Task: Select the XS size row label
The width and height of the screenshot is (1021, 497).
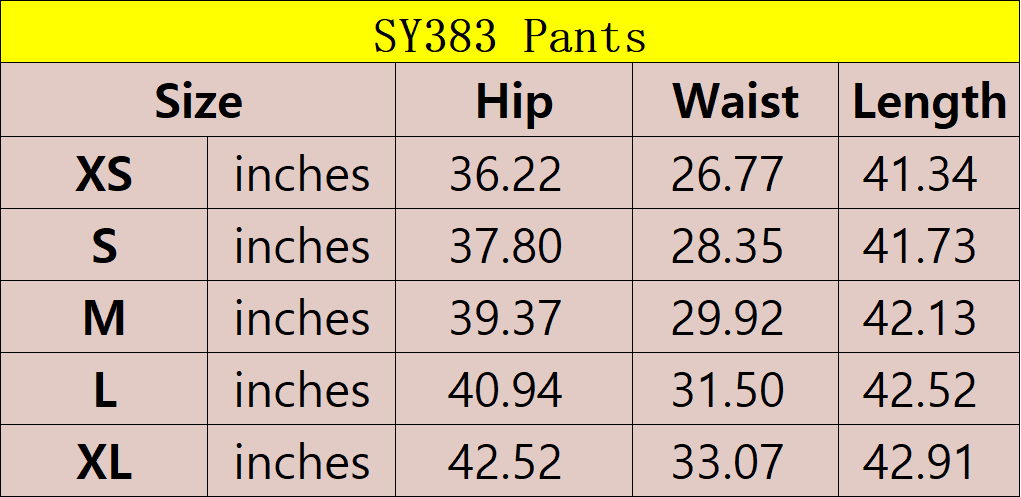Action: 104,175
